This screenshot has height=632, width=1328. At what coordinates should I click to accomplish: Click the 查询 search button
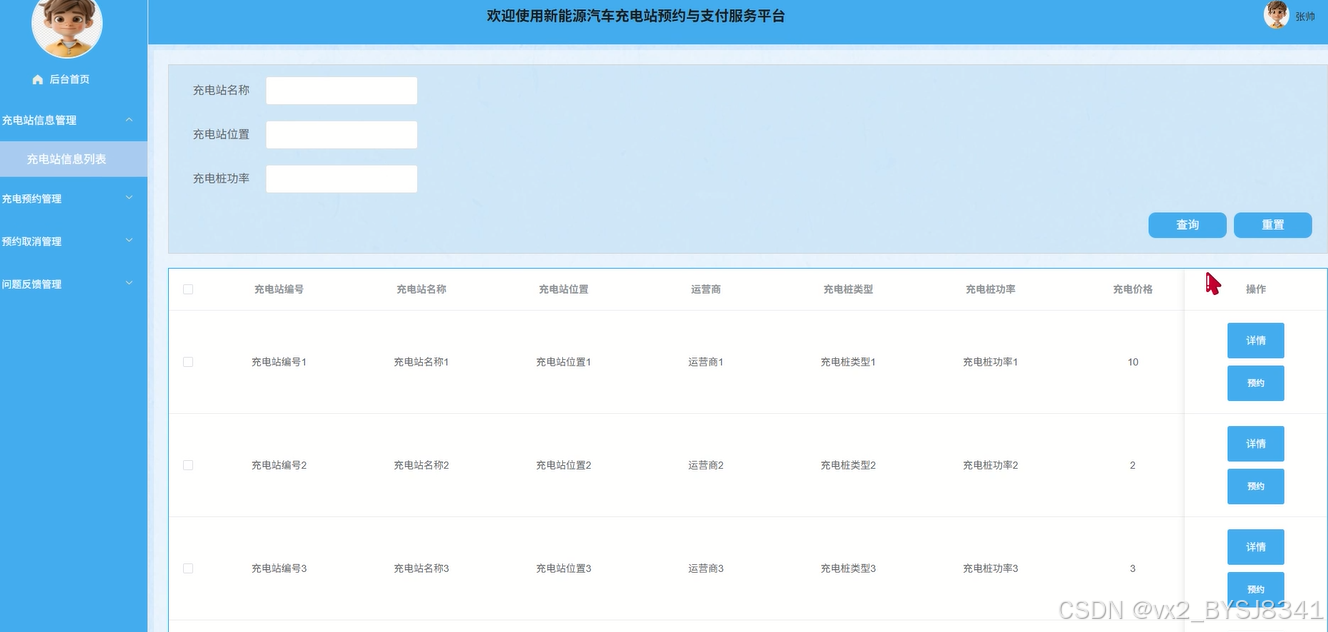click(1187, 225)
